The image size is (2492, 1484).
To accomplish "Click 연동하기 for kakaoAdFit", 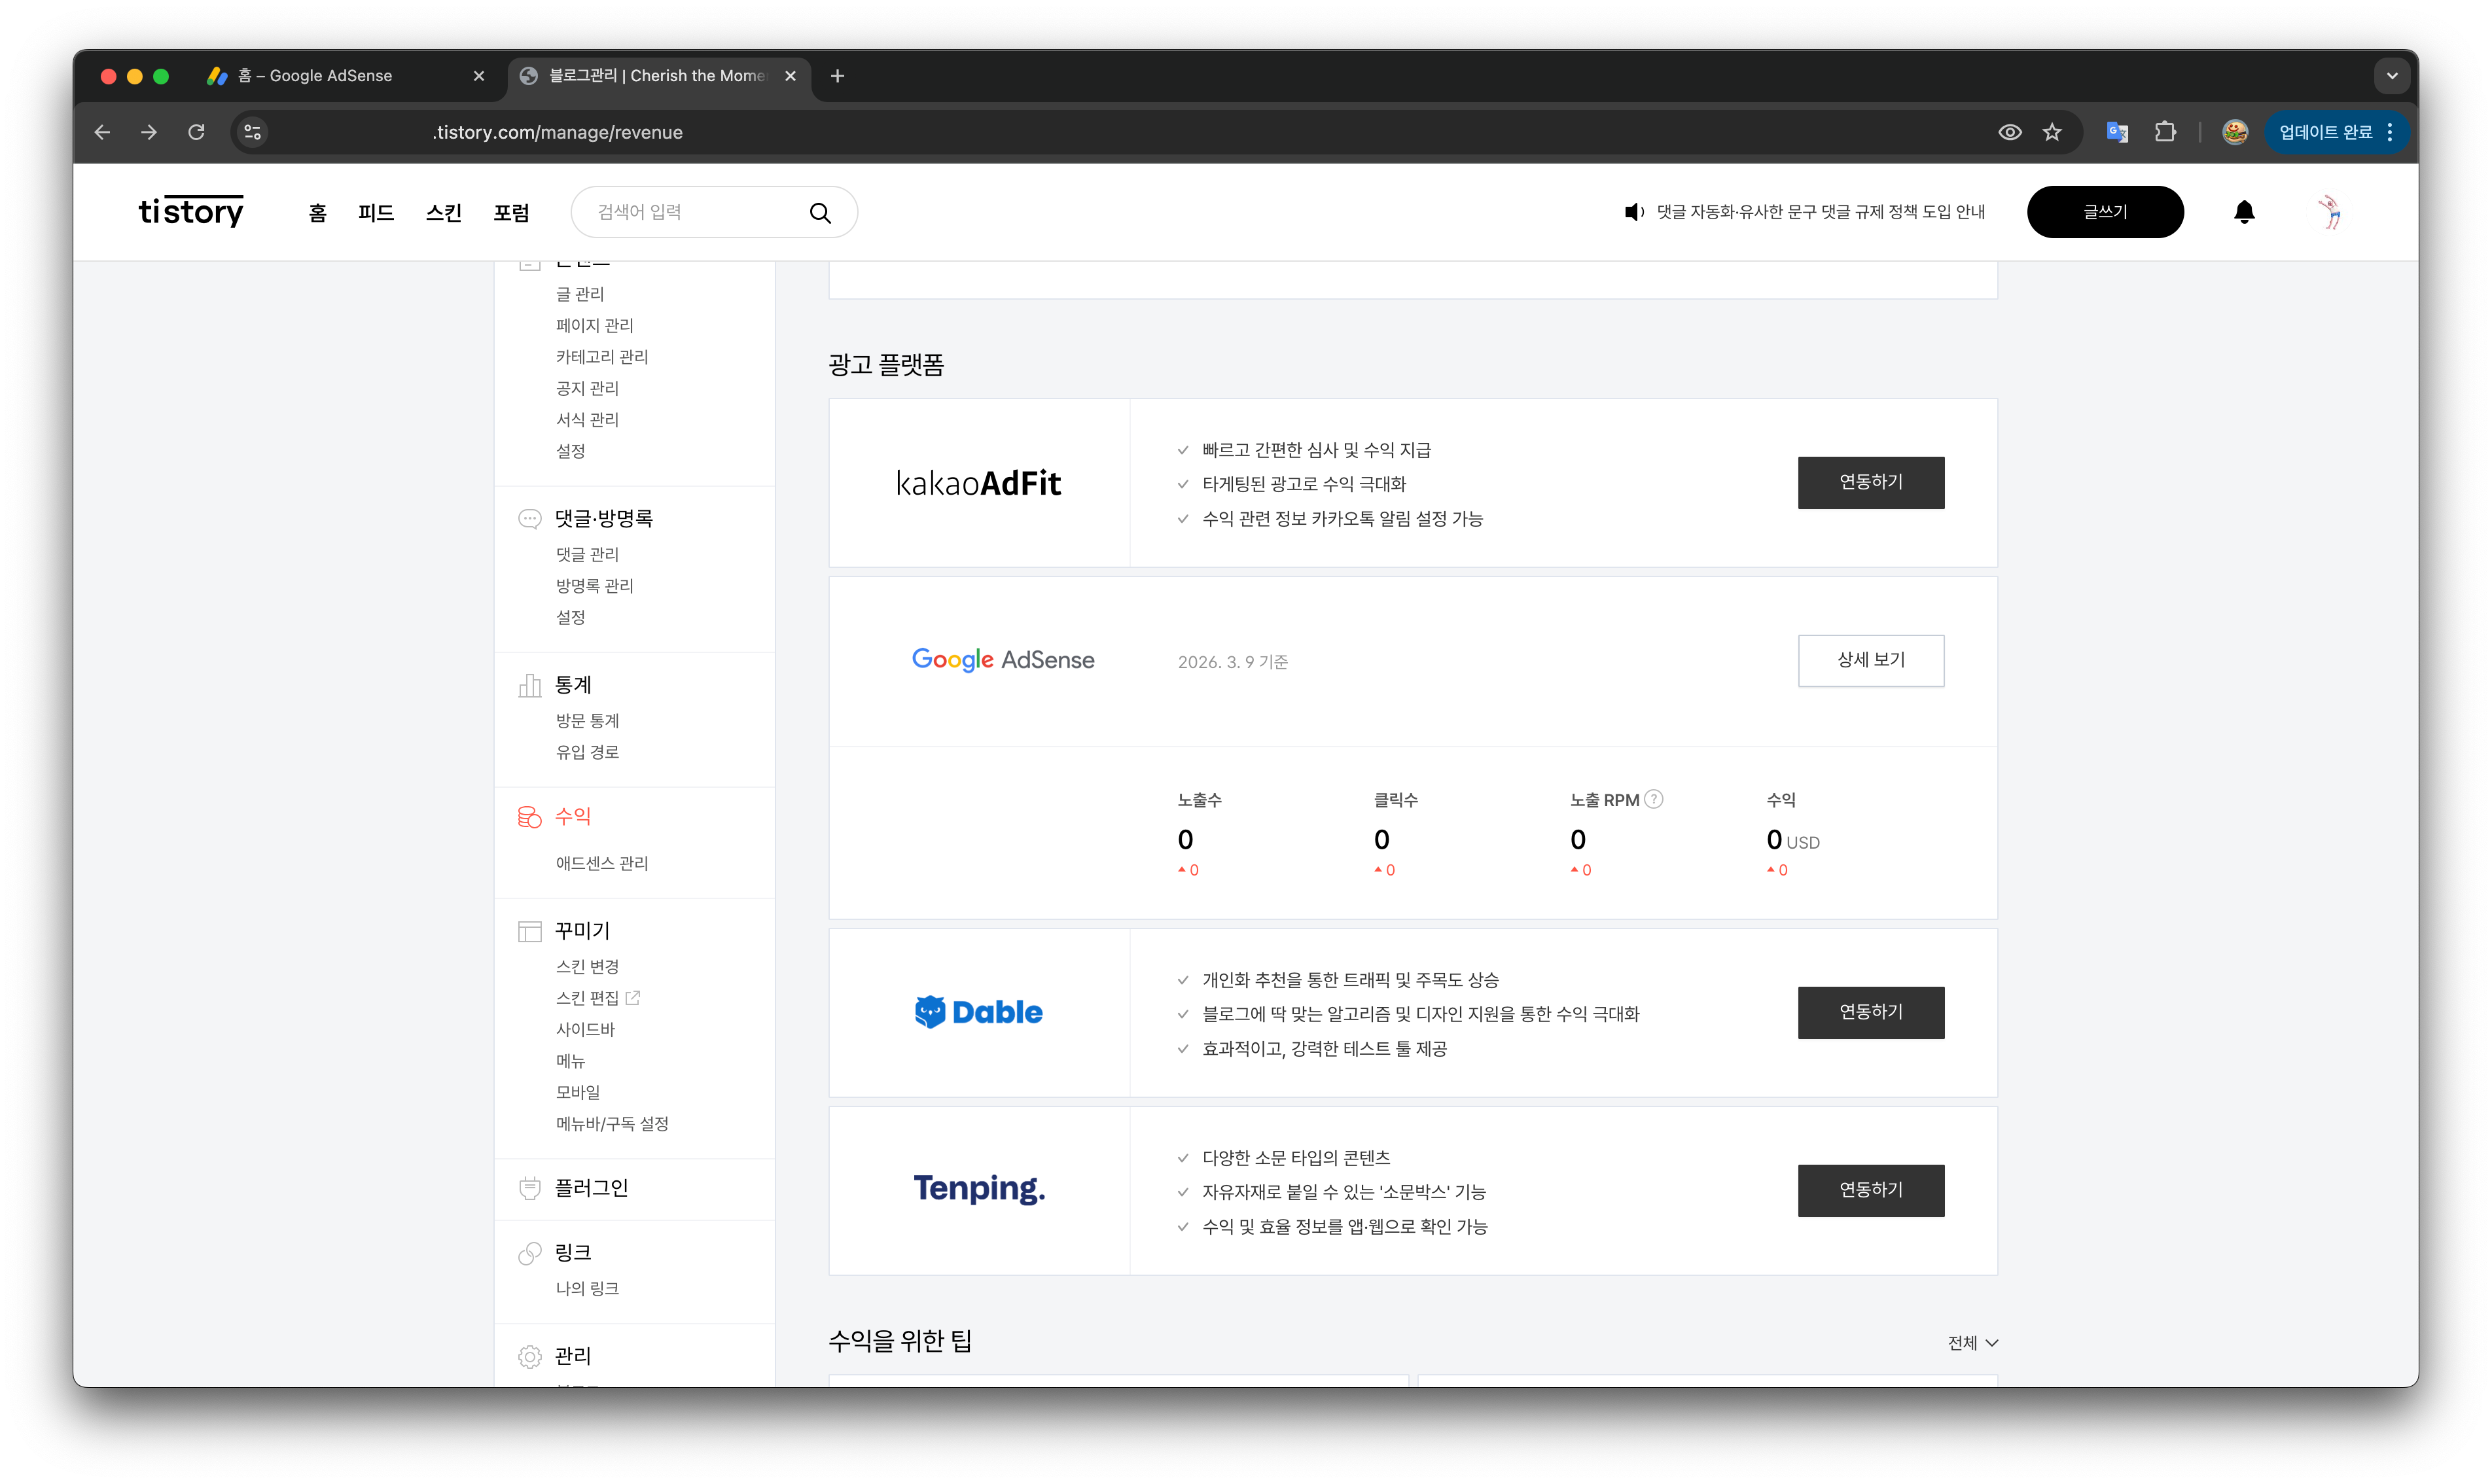I will click(1871, 482).
